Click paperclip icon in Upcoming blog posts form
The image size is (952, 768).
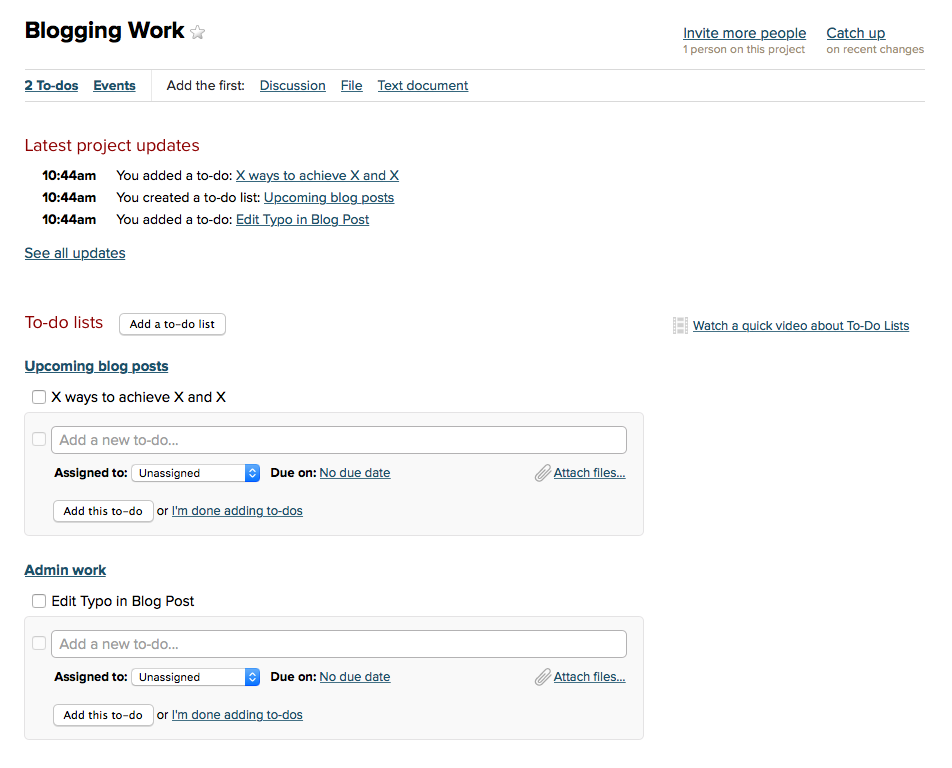(543, 473)
